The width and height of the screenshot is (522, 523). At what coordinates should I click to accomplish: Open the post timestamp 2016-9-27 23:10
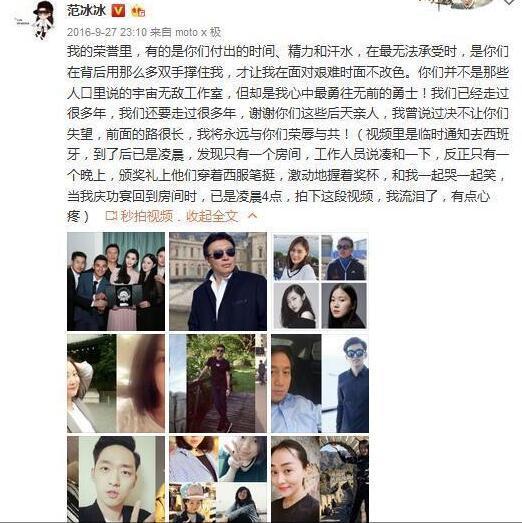tap(107, 32)
